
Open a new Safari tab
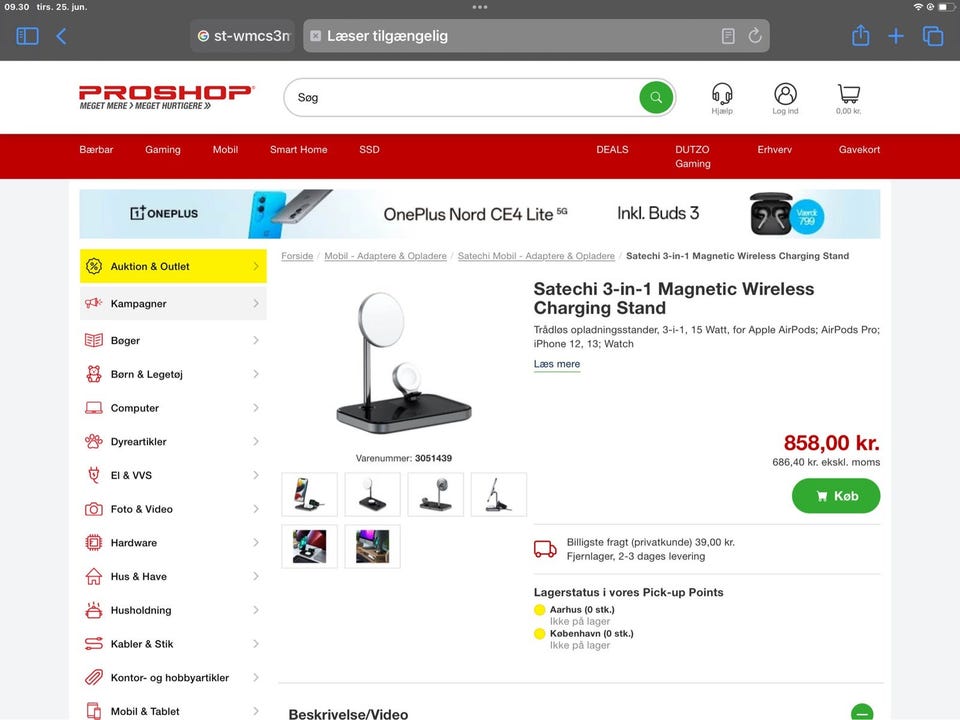(x=896, y=36)
